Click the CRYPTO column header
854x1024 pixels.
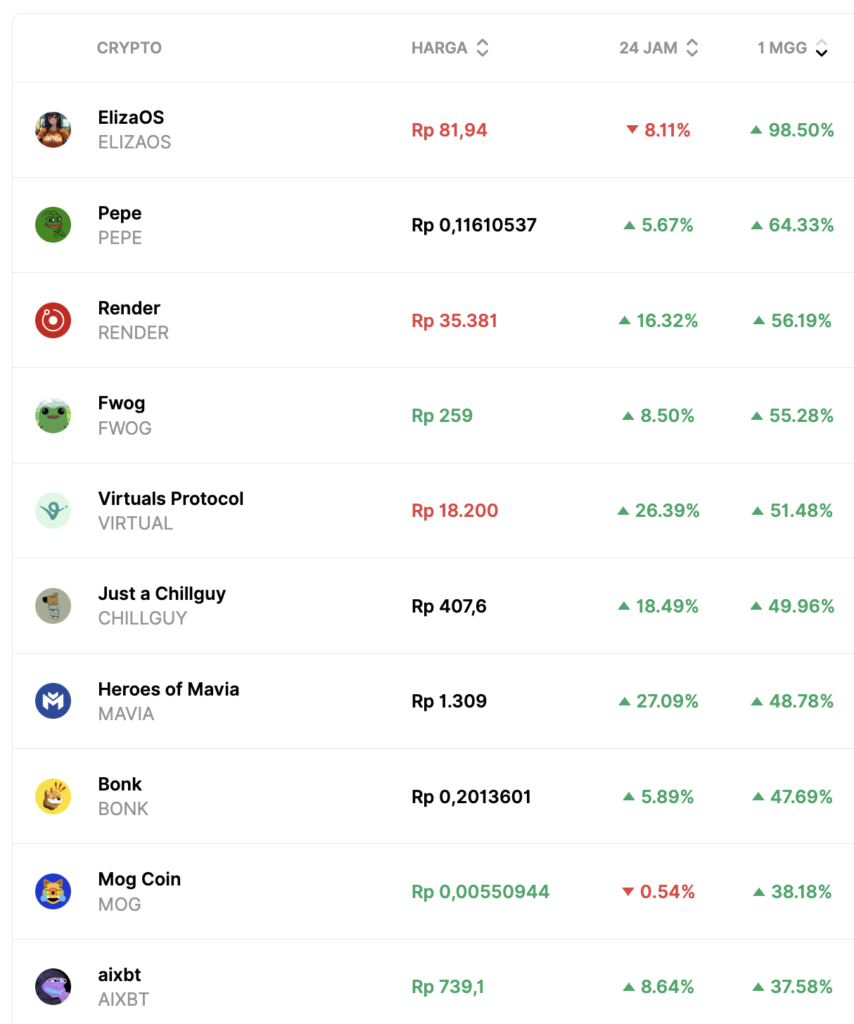[x=129, y=48]
